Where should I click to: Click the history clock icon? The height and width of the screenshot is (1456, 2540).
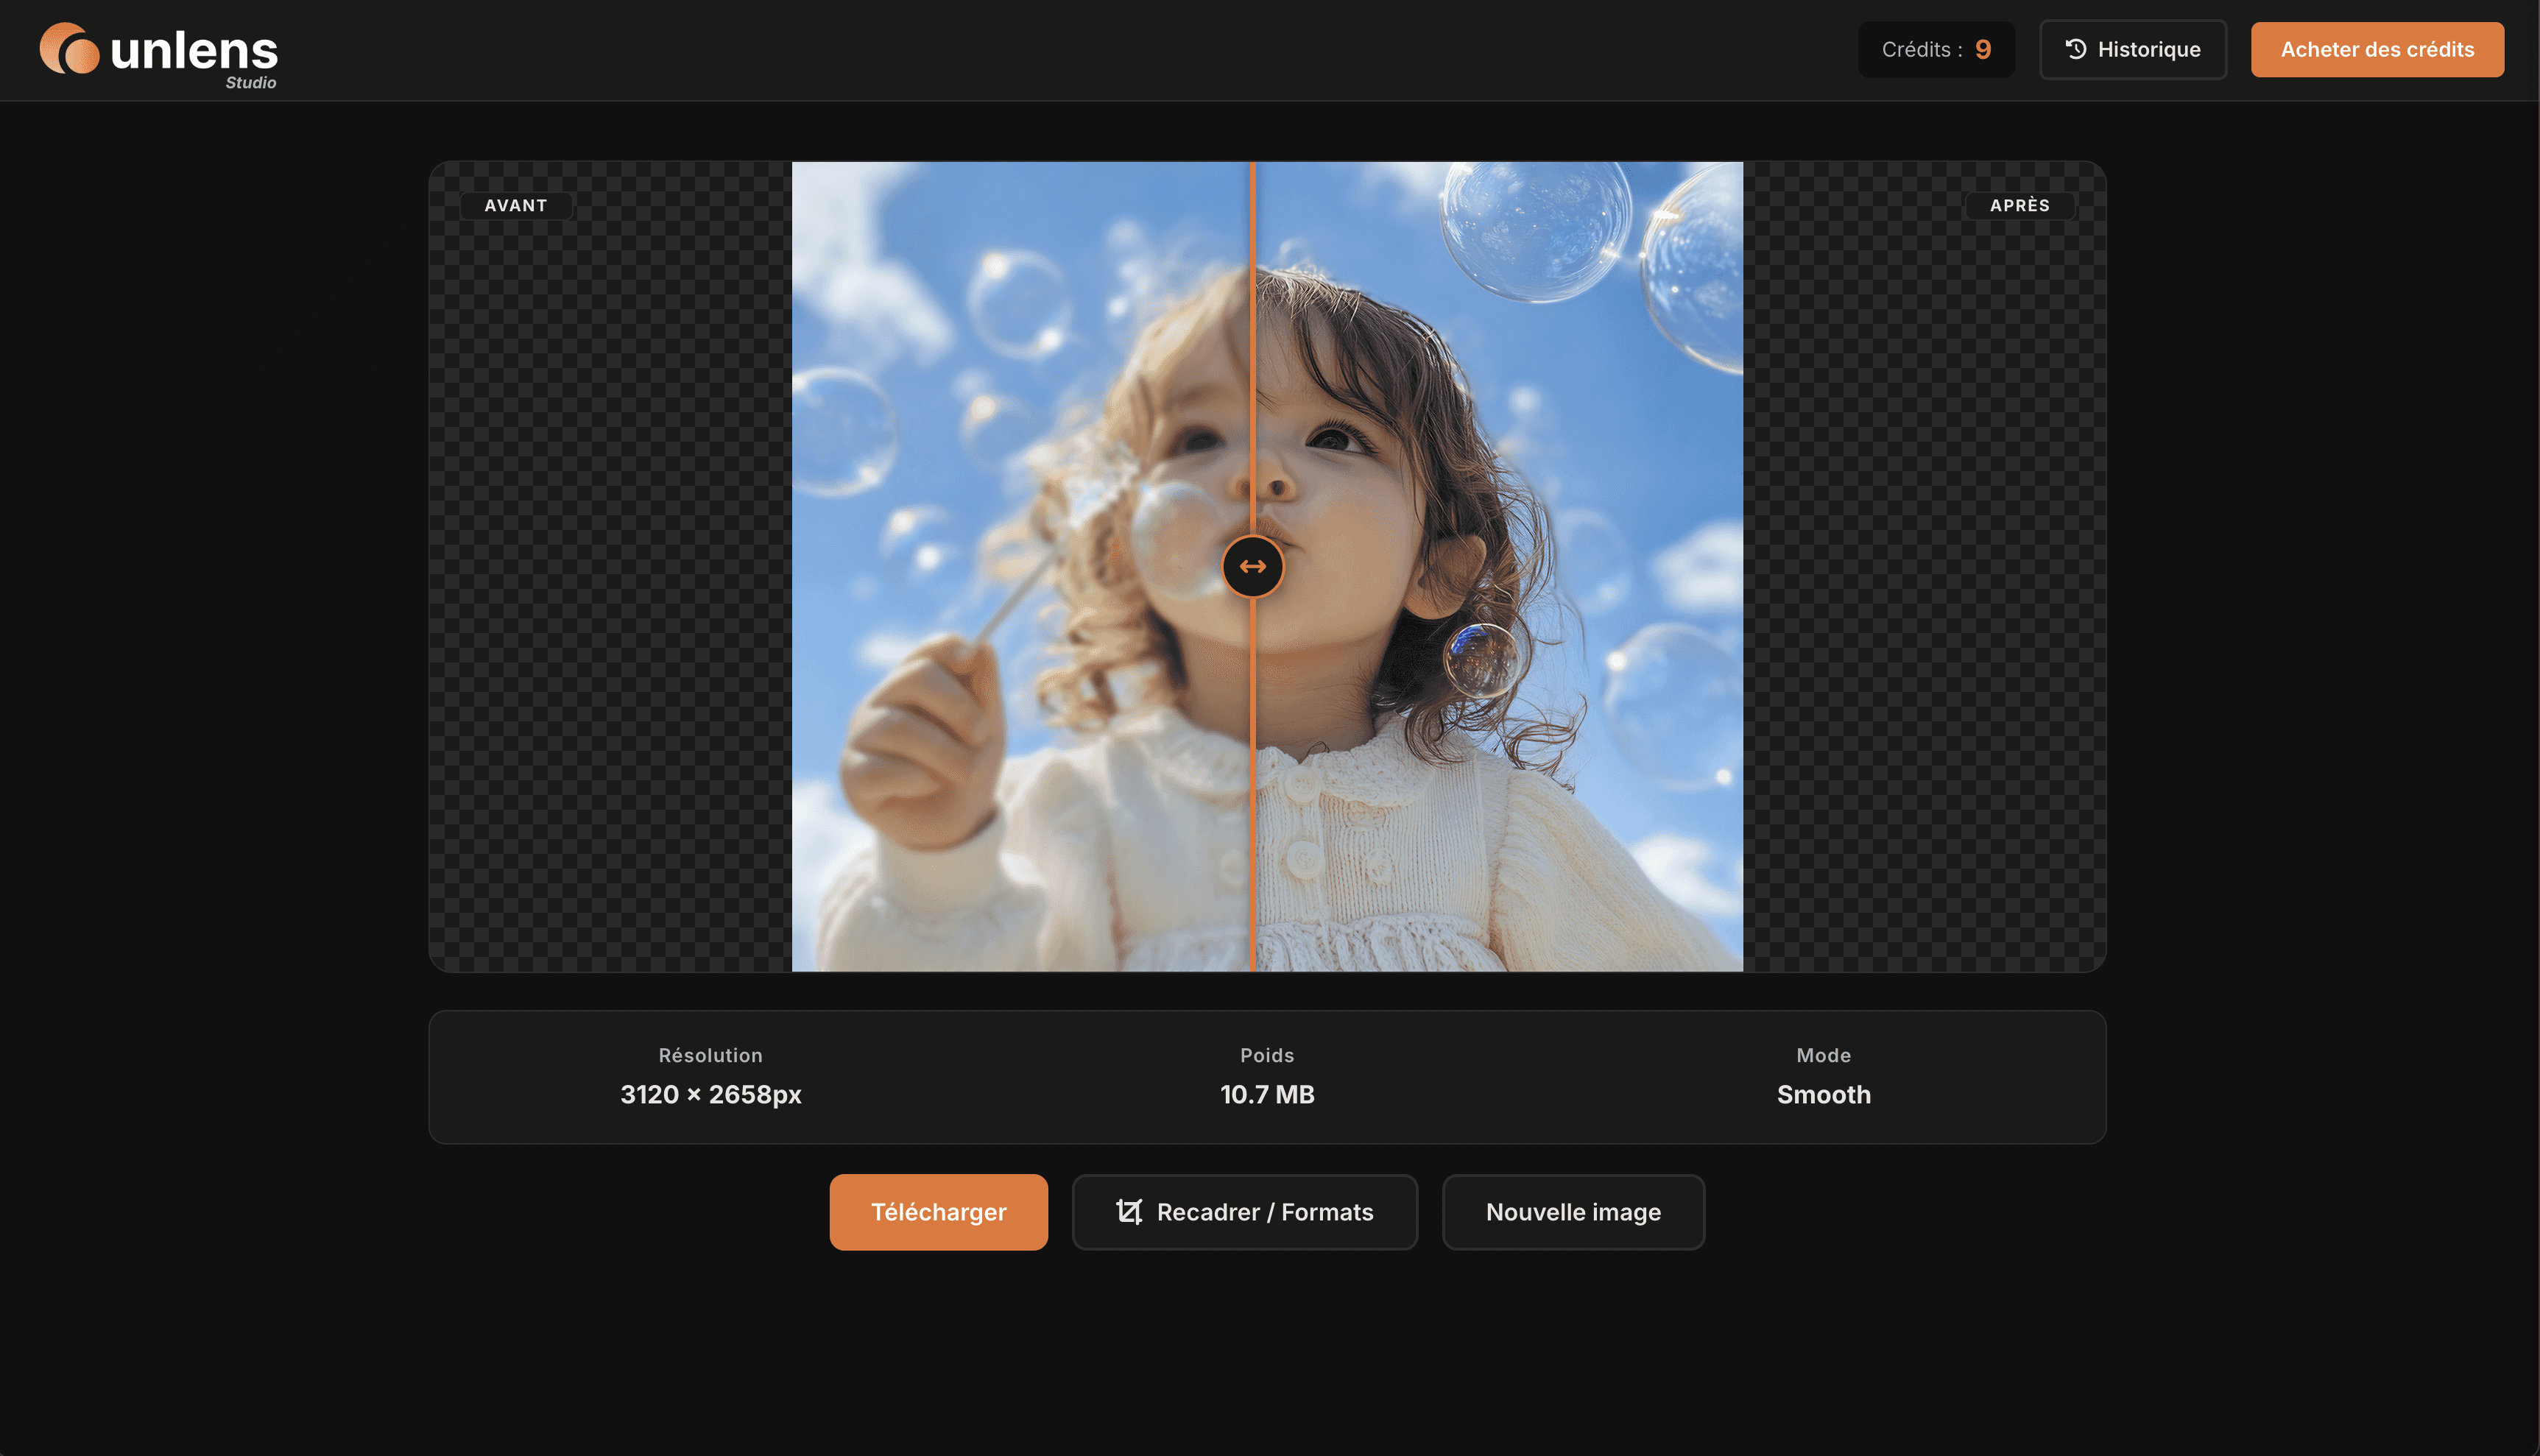[x=2076, y=49]
